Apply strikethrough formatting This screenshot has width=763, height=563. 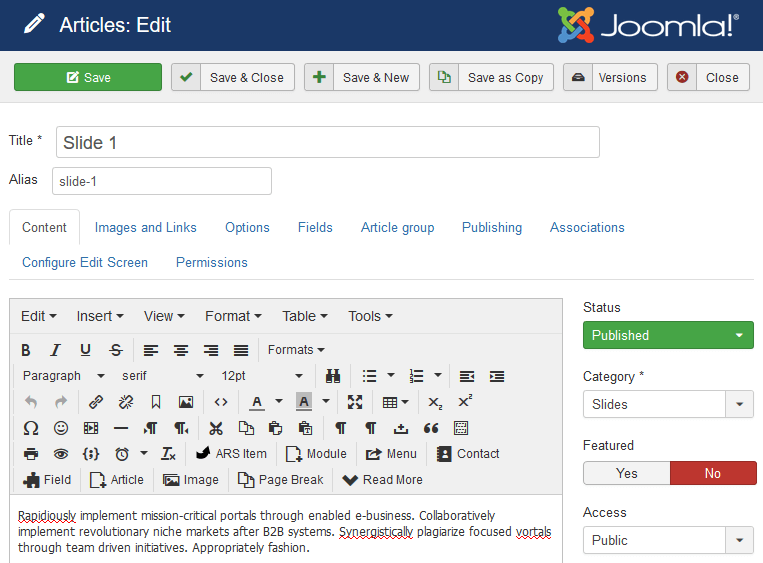tap(116, 350)
